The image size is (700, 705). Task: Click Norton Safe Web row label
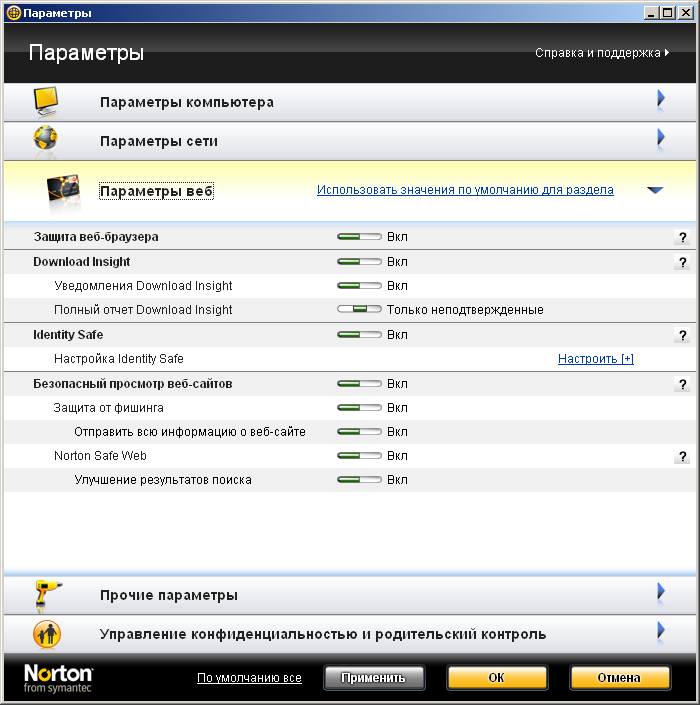100,456
